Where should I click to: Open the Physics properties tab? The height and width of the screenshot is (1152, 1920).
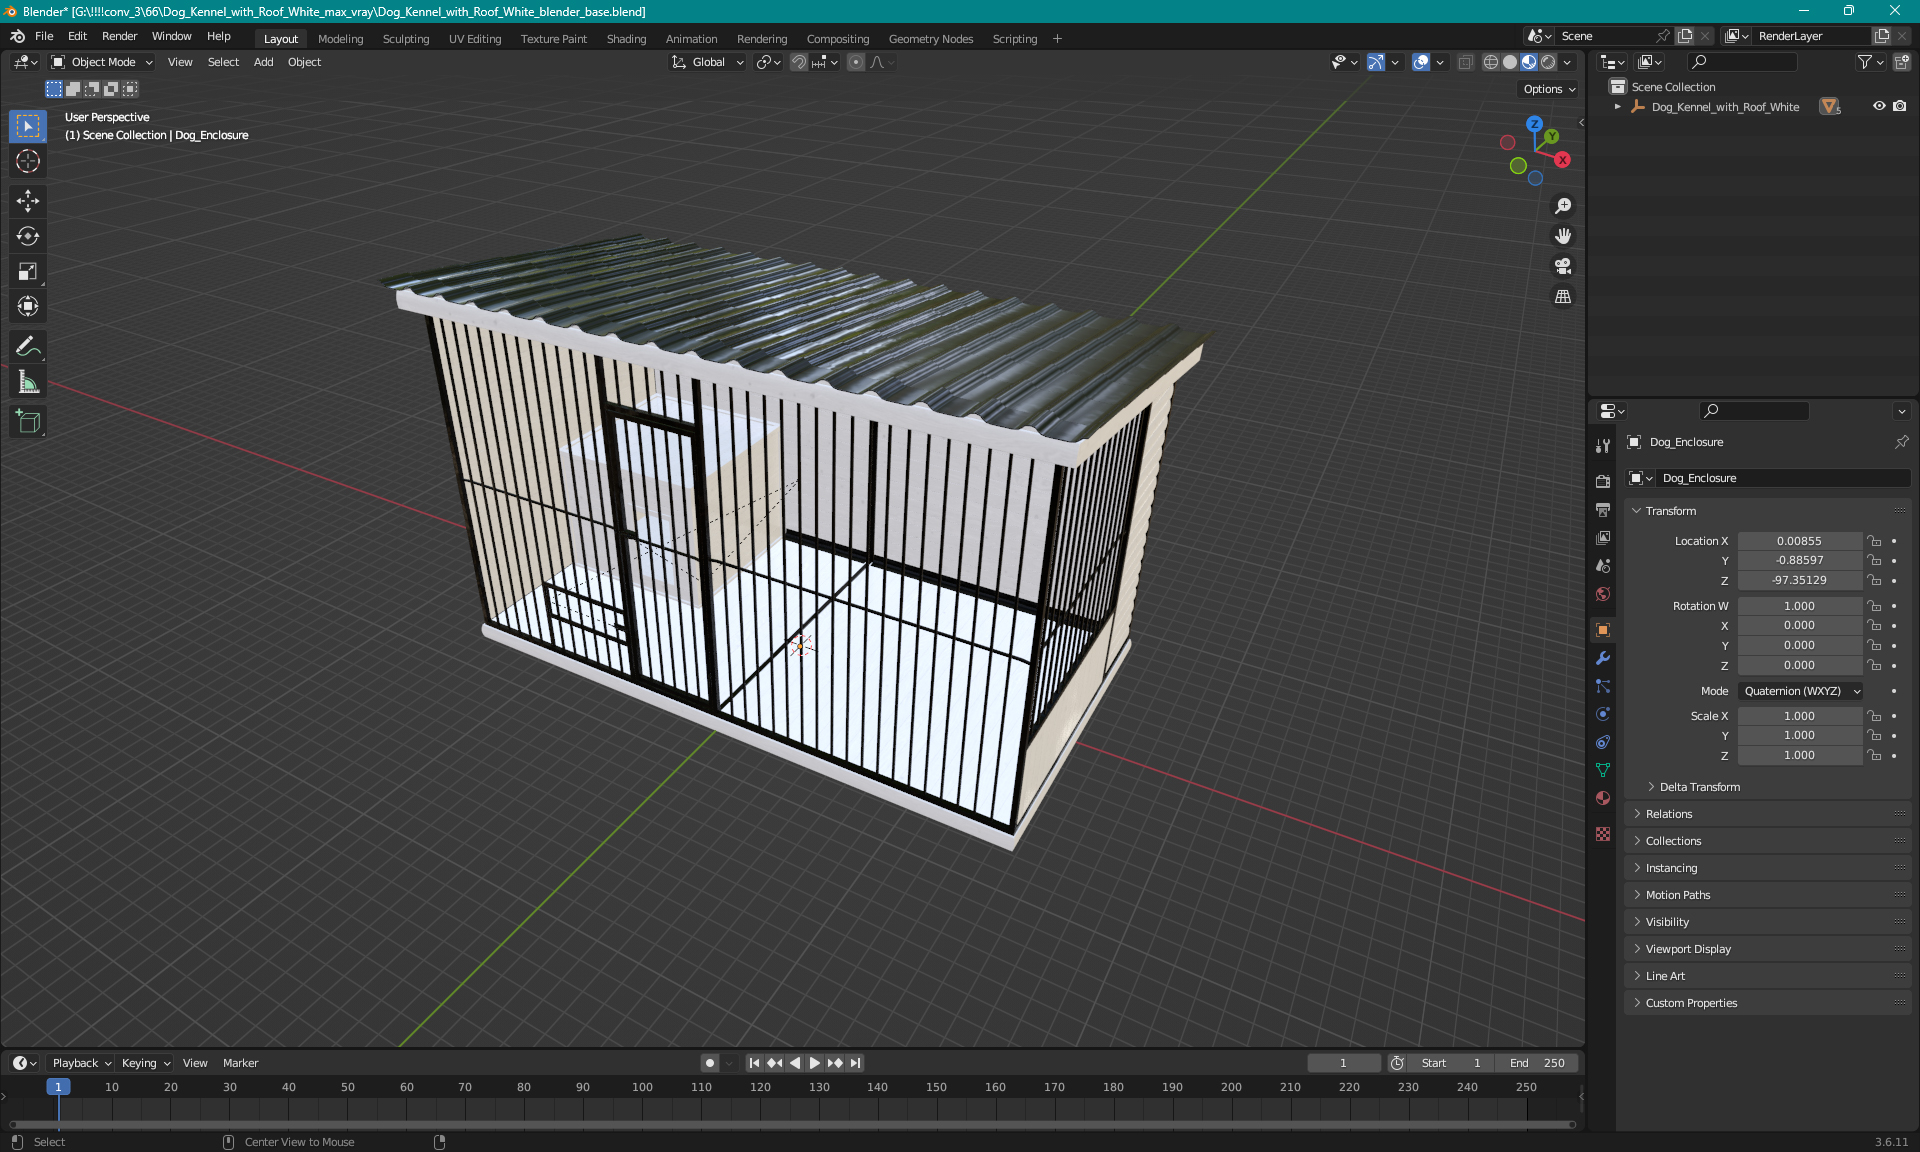(x=1603, y=714)
